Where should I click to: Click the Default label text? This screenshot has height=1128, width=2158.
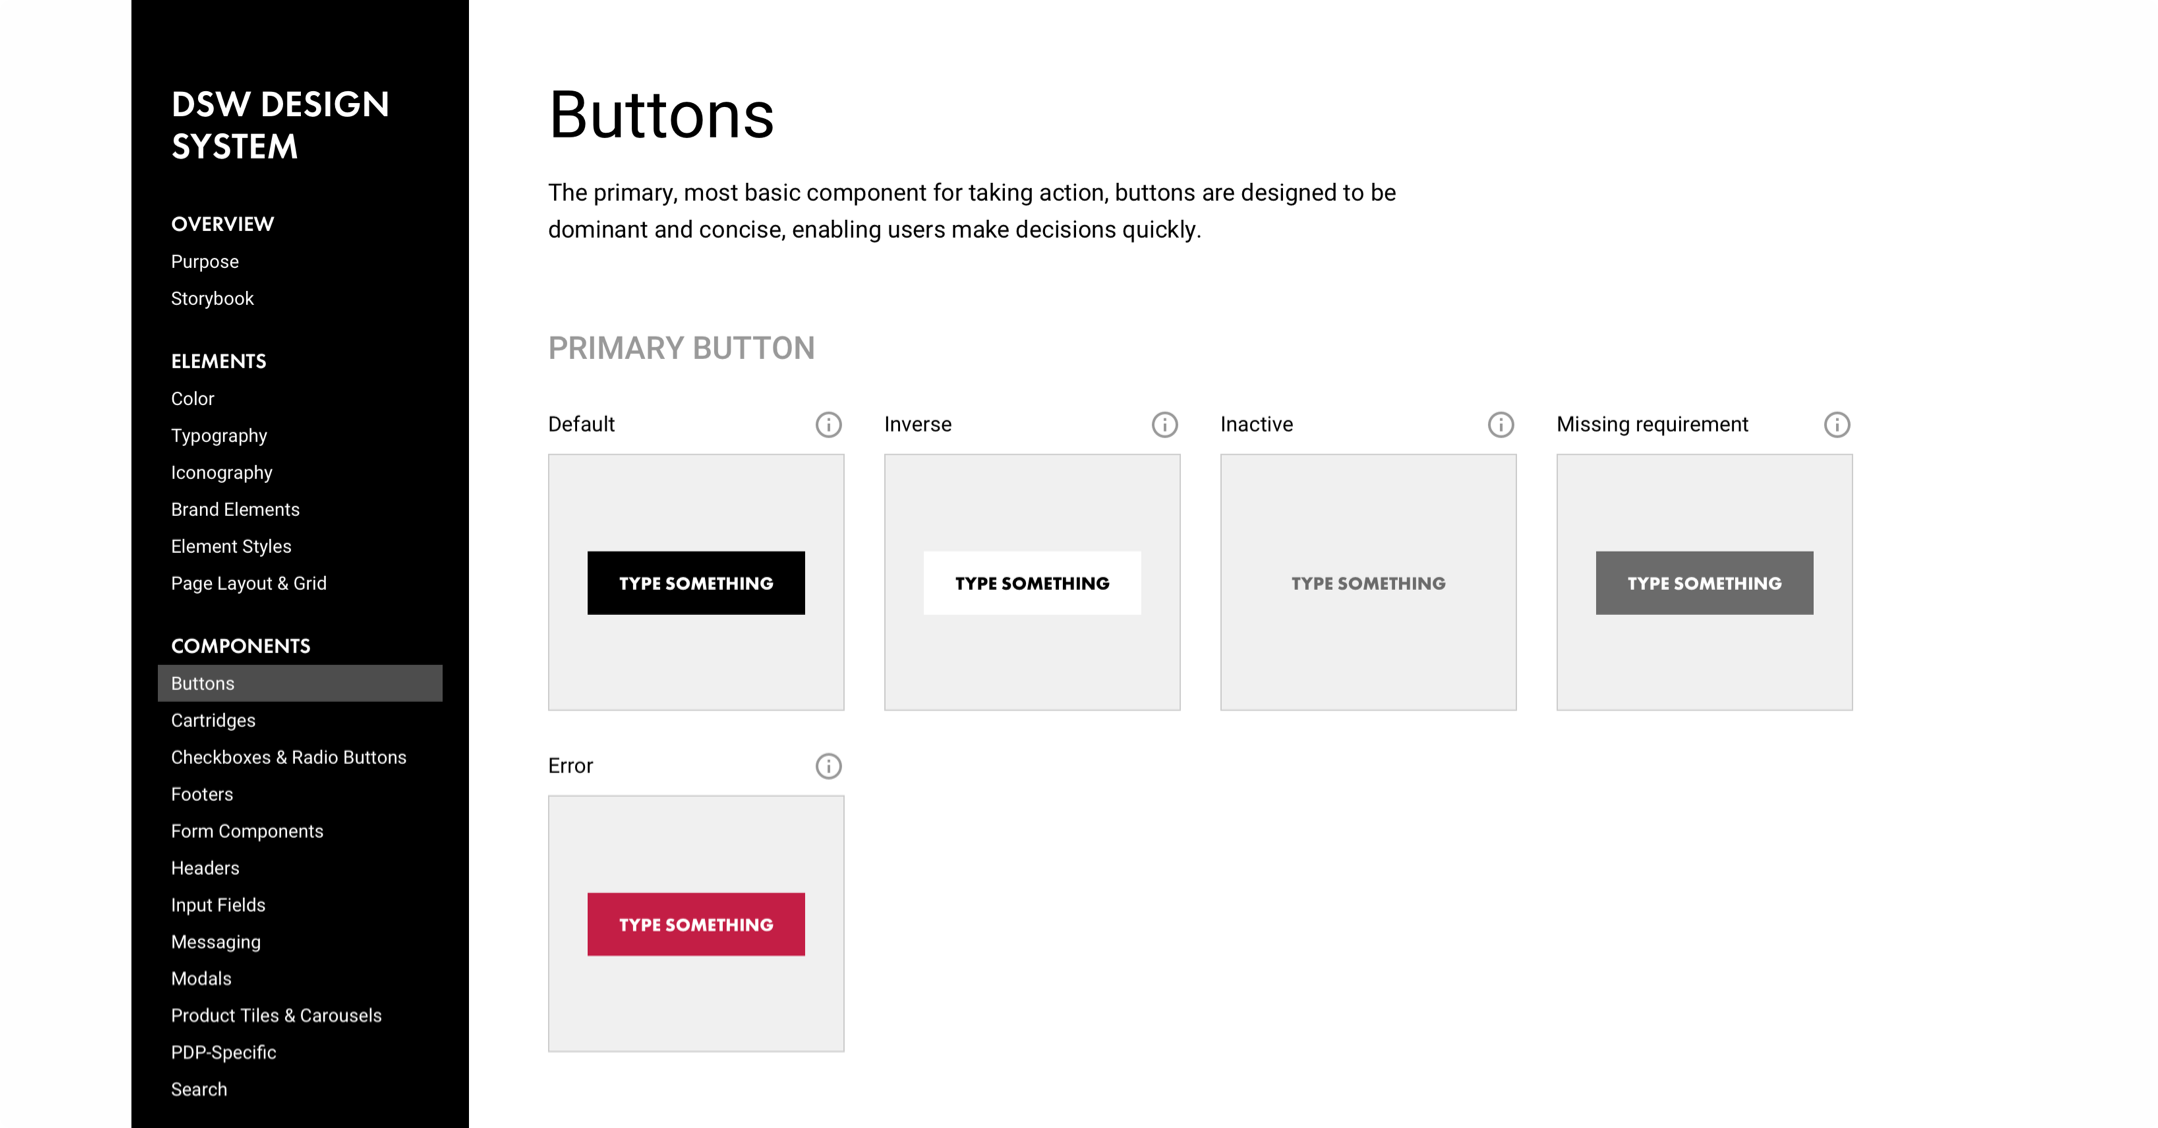pyautogui.click(x=581, y=424)
